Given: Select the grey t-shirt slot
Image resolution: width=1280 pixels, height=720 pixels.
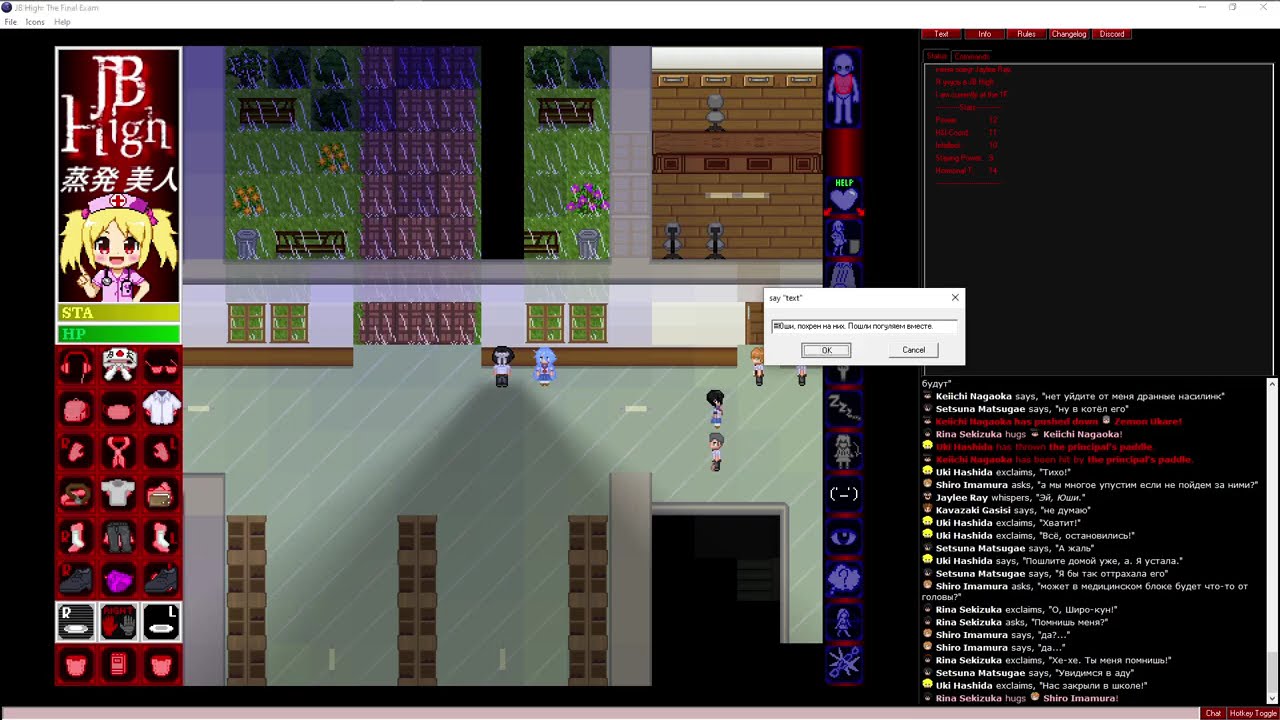Looking at the screenshot, I should [x=119, y=493].
